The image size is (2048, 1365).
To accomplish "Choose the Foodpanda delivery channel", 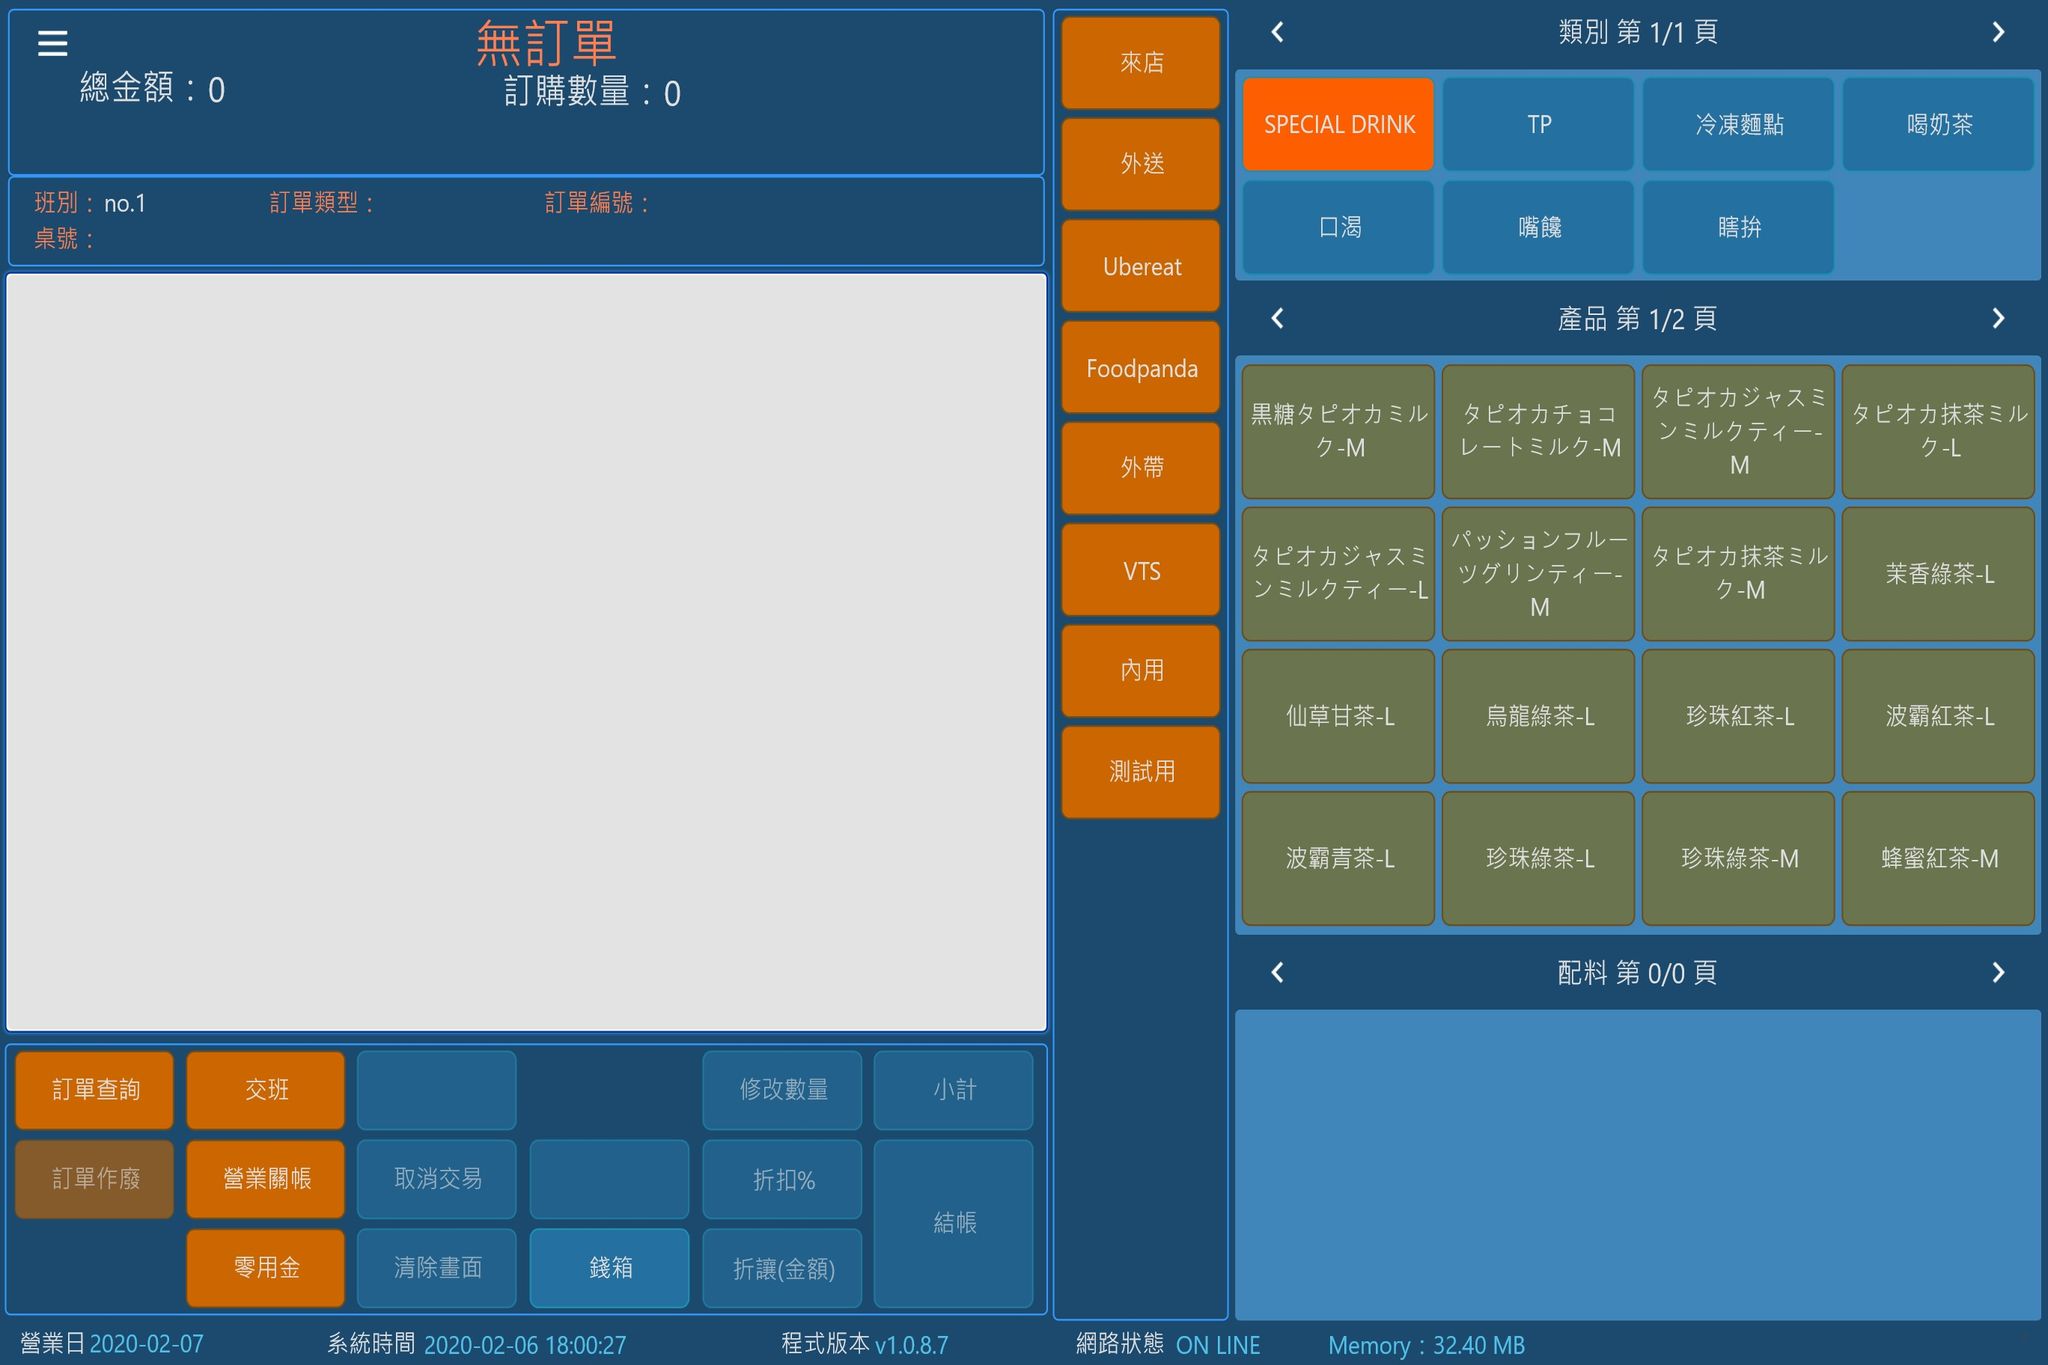I will coord(1140,368).
